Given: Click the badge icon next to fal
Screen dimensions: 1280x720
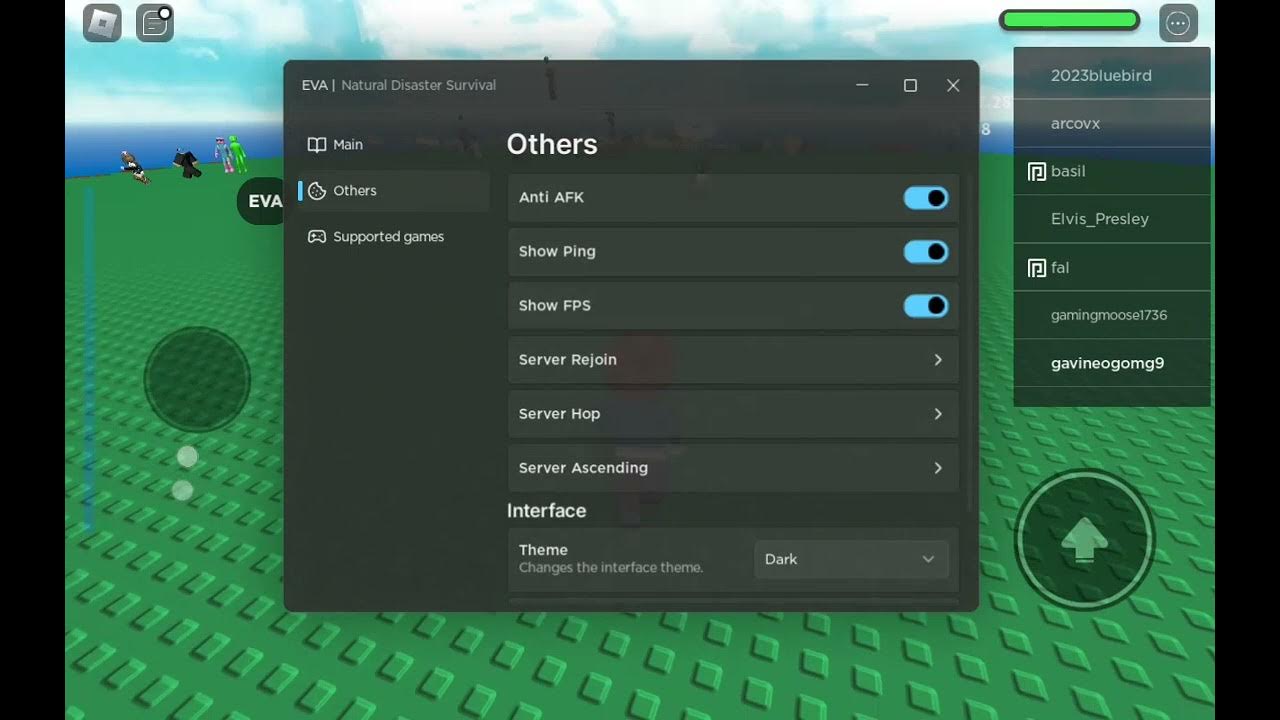Looking at the screenshot, I should (1037, 268).
